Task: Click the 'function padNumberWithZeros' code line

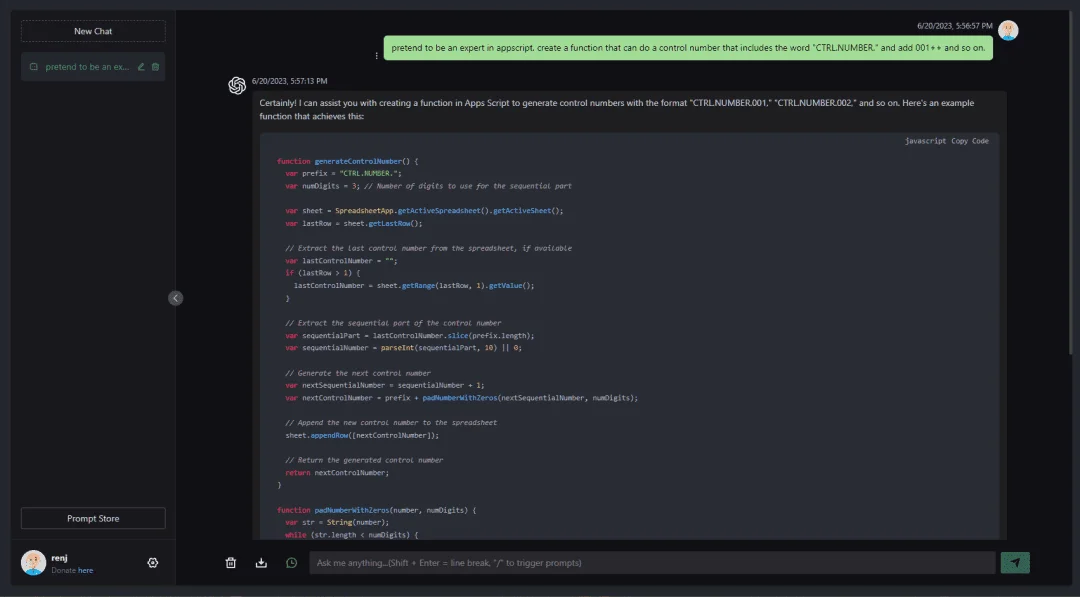Action: tap(376, 510)
